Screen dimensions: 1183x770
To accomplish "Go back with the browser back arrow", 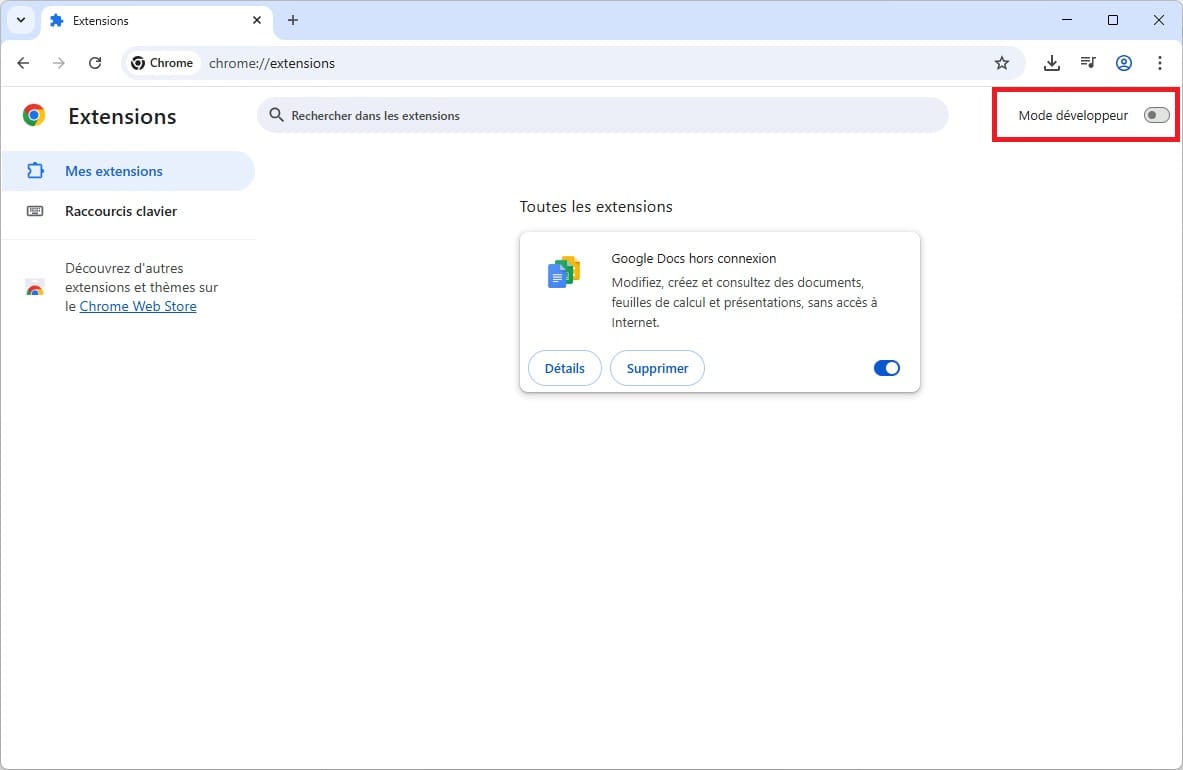I will pyautogui.click(x=23, y=63).
